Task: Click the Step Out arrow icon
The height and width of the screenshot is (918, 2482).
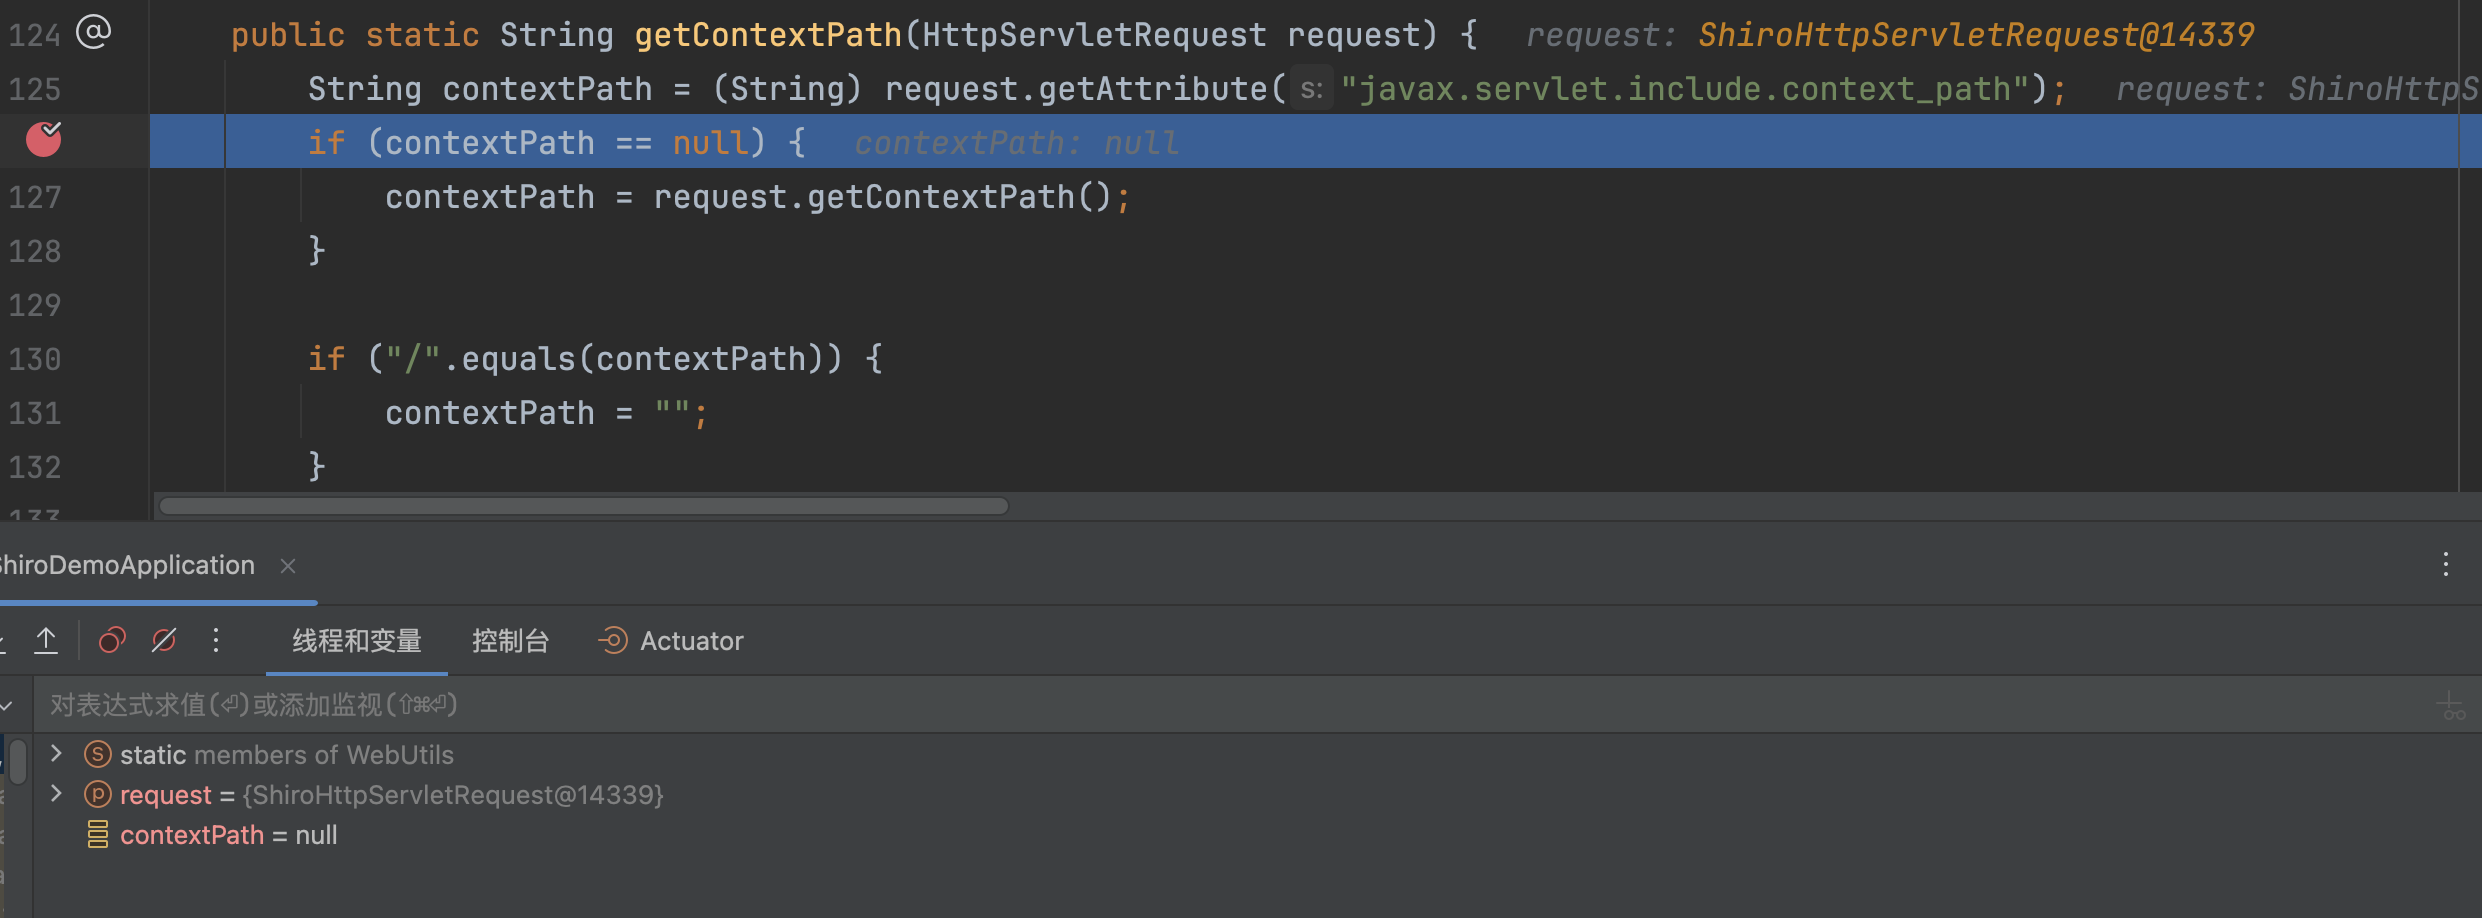Action: coord(46,640)
